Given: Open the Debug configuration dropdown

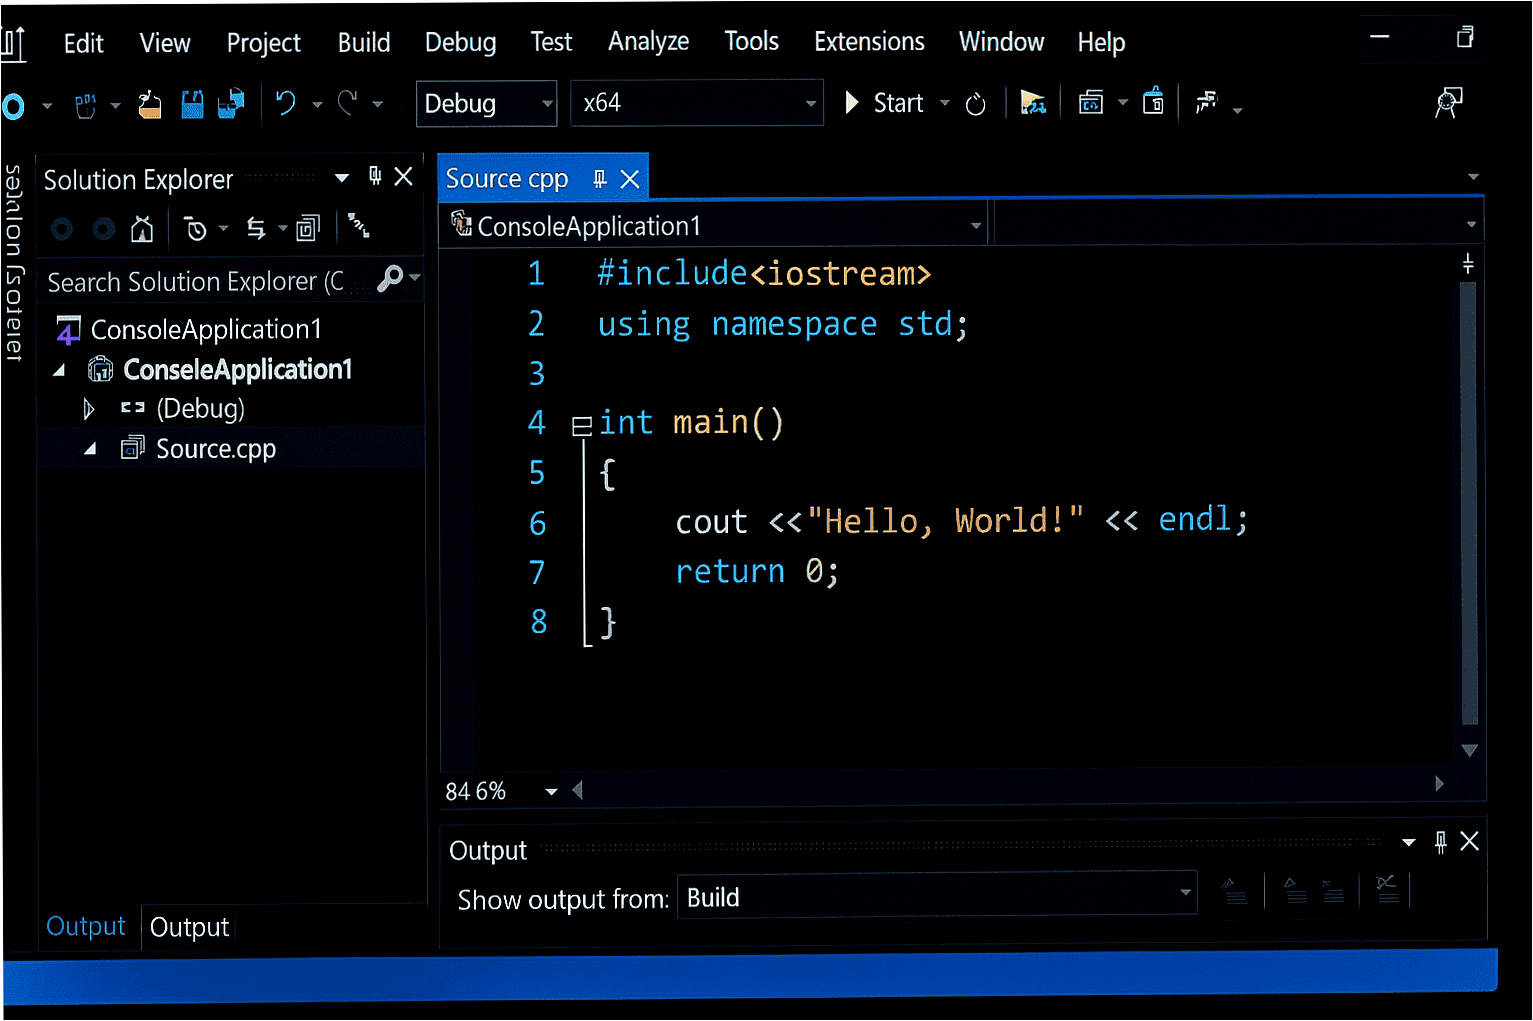Looking at the screenshot, I should point(486,104).
